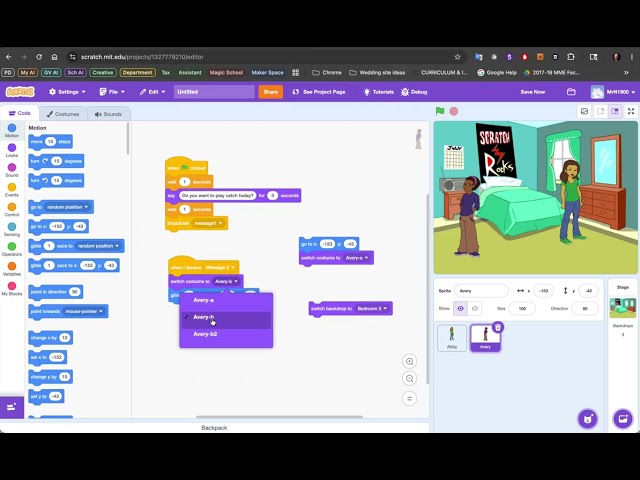The image size is (640, 480).
Task: Toggle the stage hide layout button
Action: (584, 111)
